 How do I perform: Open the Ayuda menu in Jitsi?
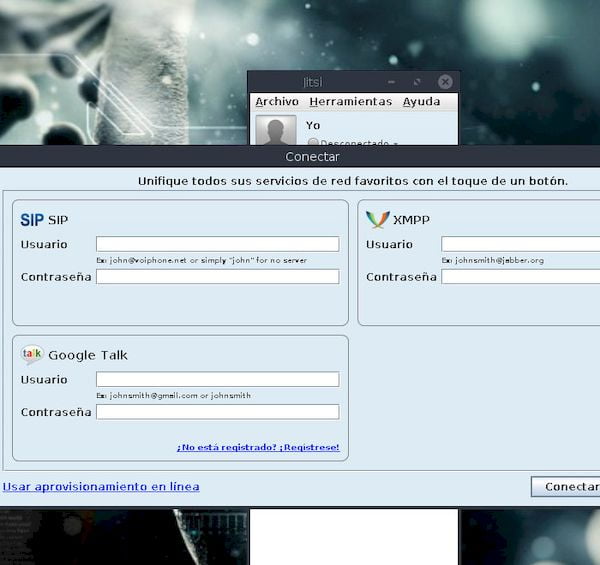[x=421, y=102]
